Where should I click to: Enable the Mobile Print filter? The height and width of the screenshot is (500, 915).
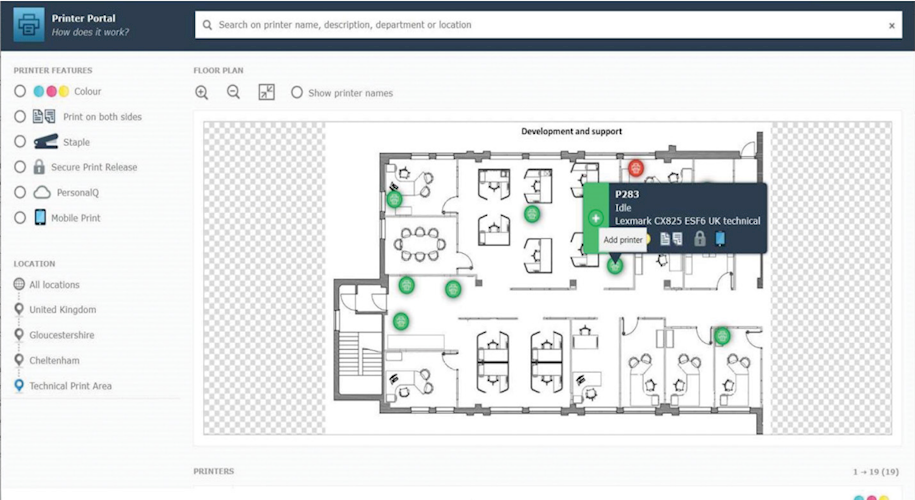coord(20,218)
